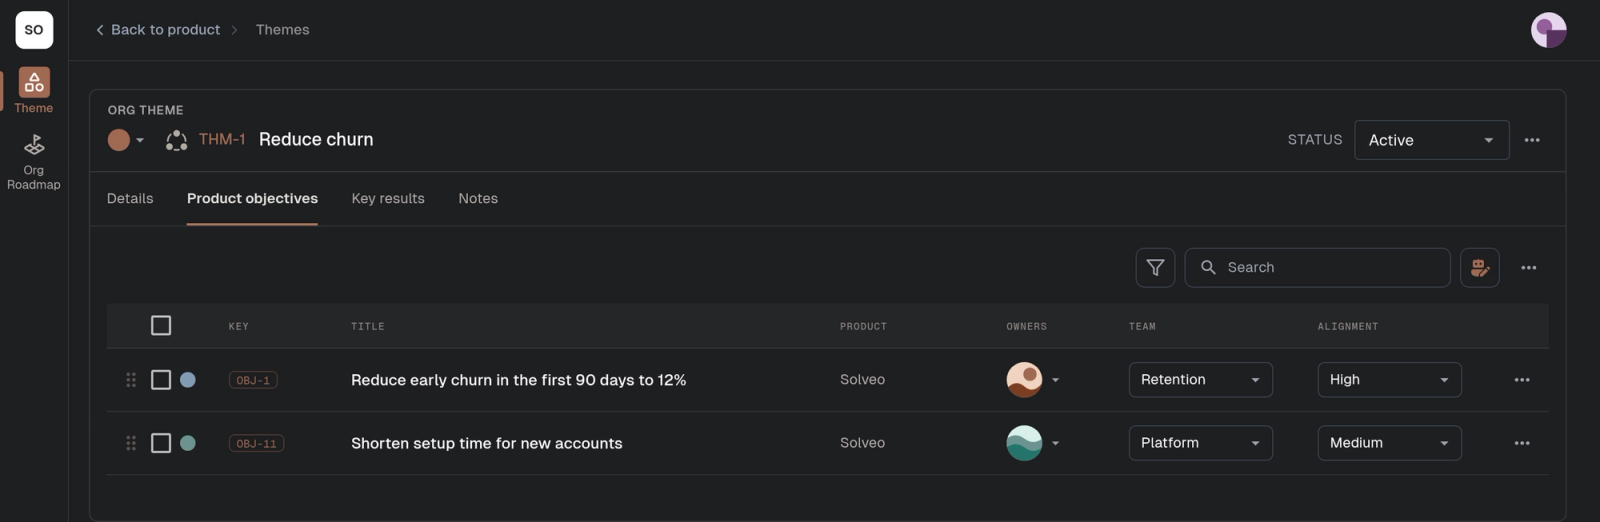The image size is (1600, 522).
Task: Click the Team column header
Action: [1142, 327]
